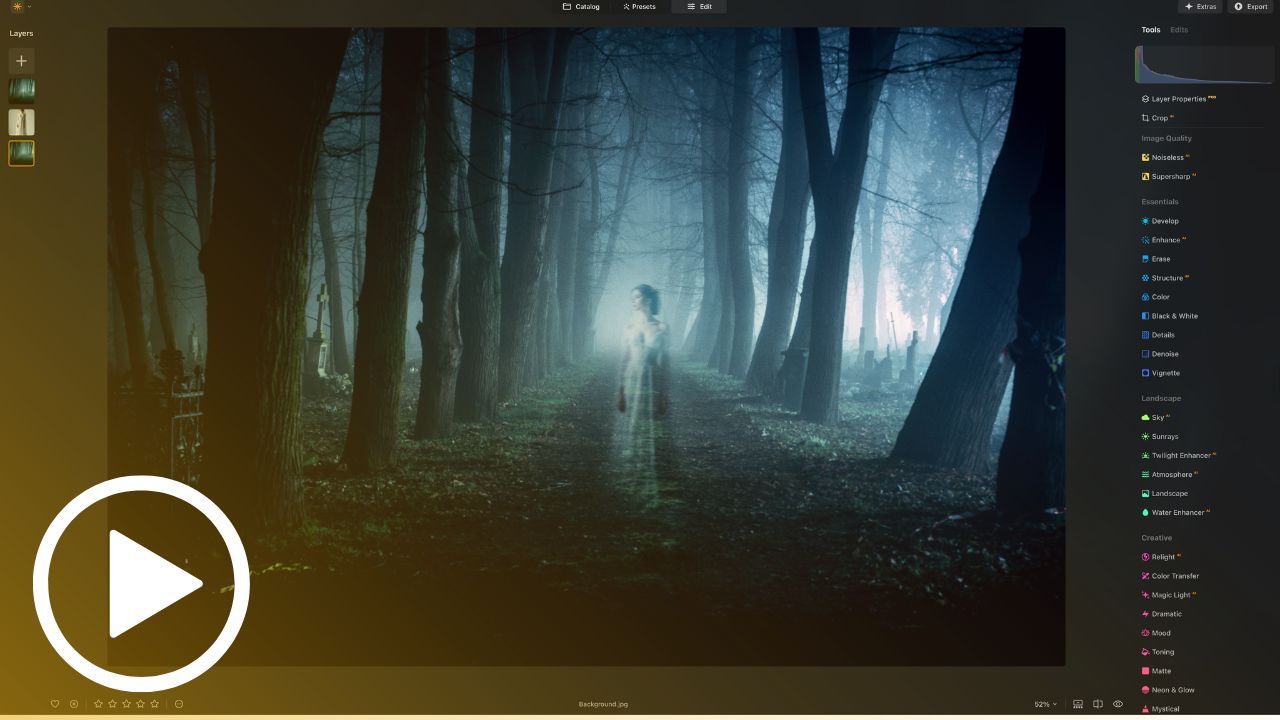
Task: Select the Mystical creative tool
Action: click(1164, 709)
